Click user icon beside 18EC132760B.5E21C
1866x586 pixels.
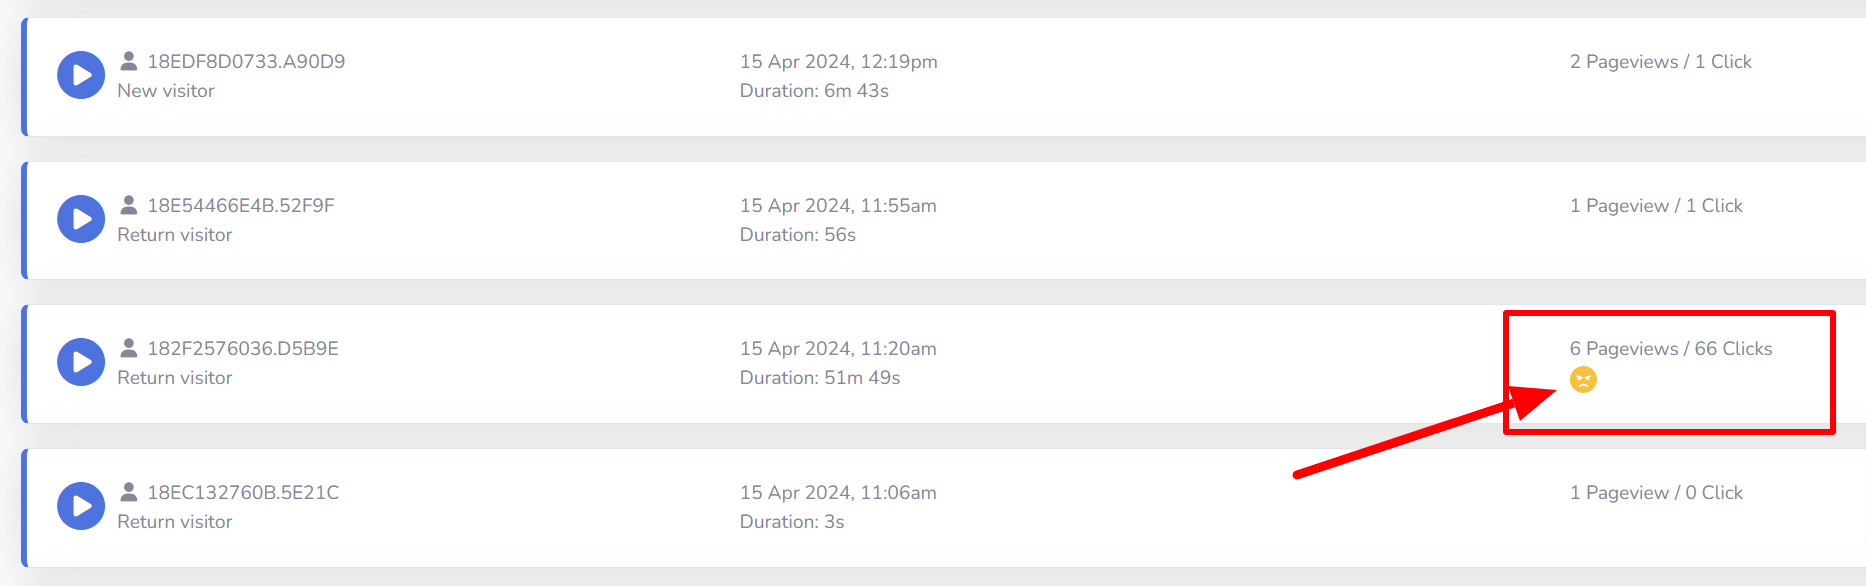(x=129, y=492)
